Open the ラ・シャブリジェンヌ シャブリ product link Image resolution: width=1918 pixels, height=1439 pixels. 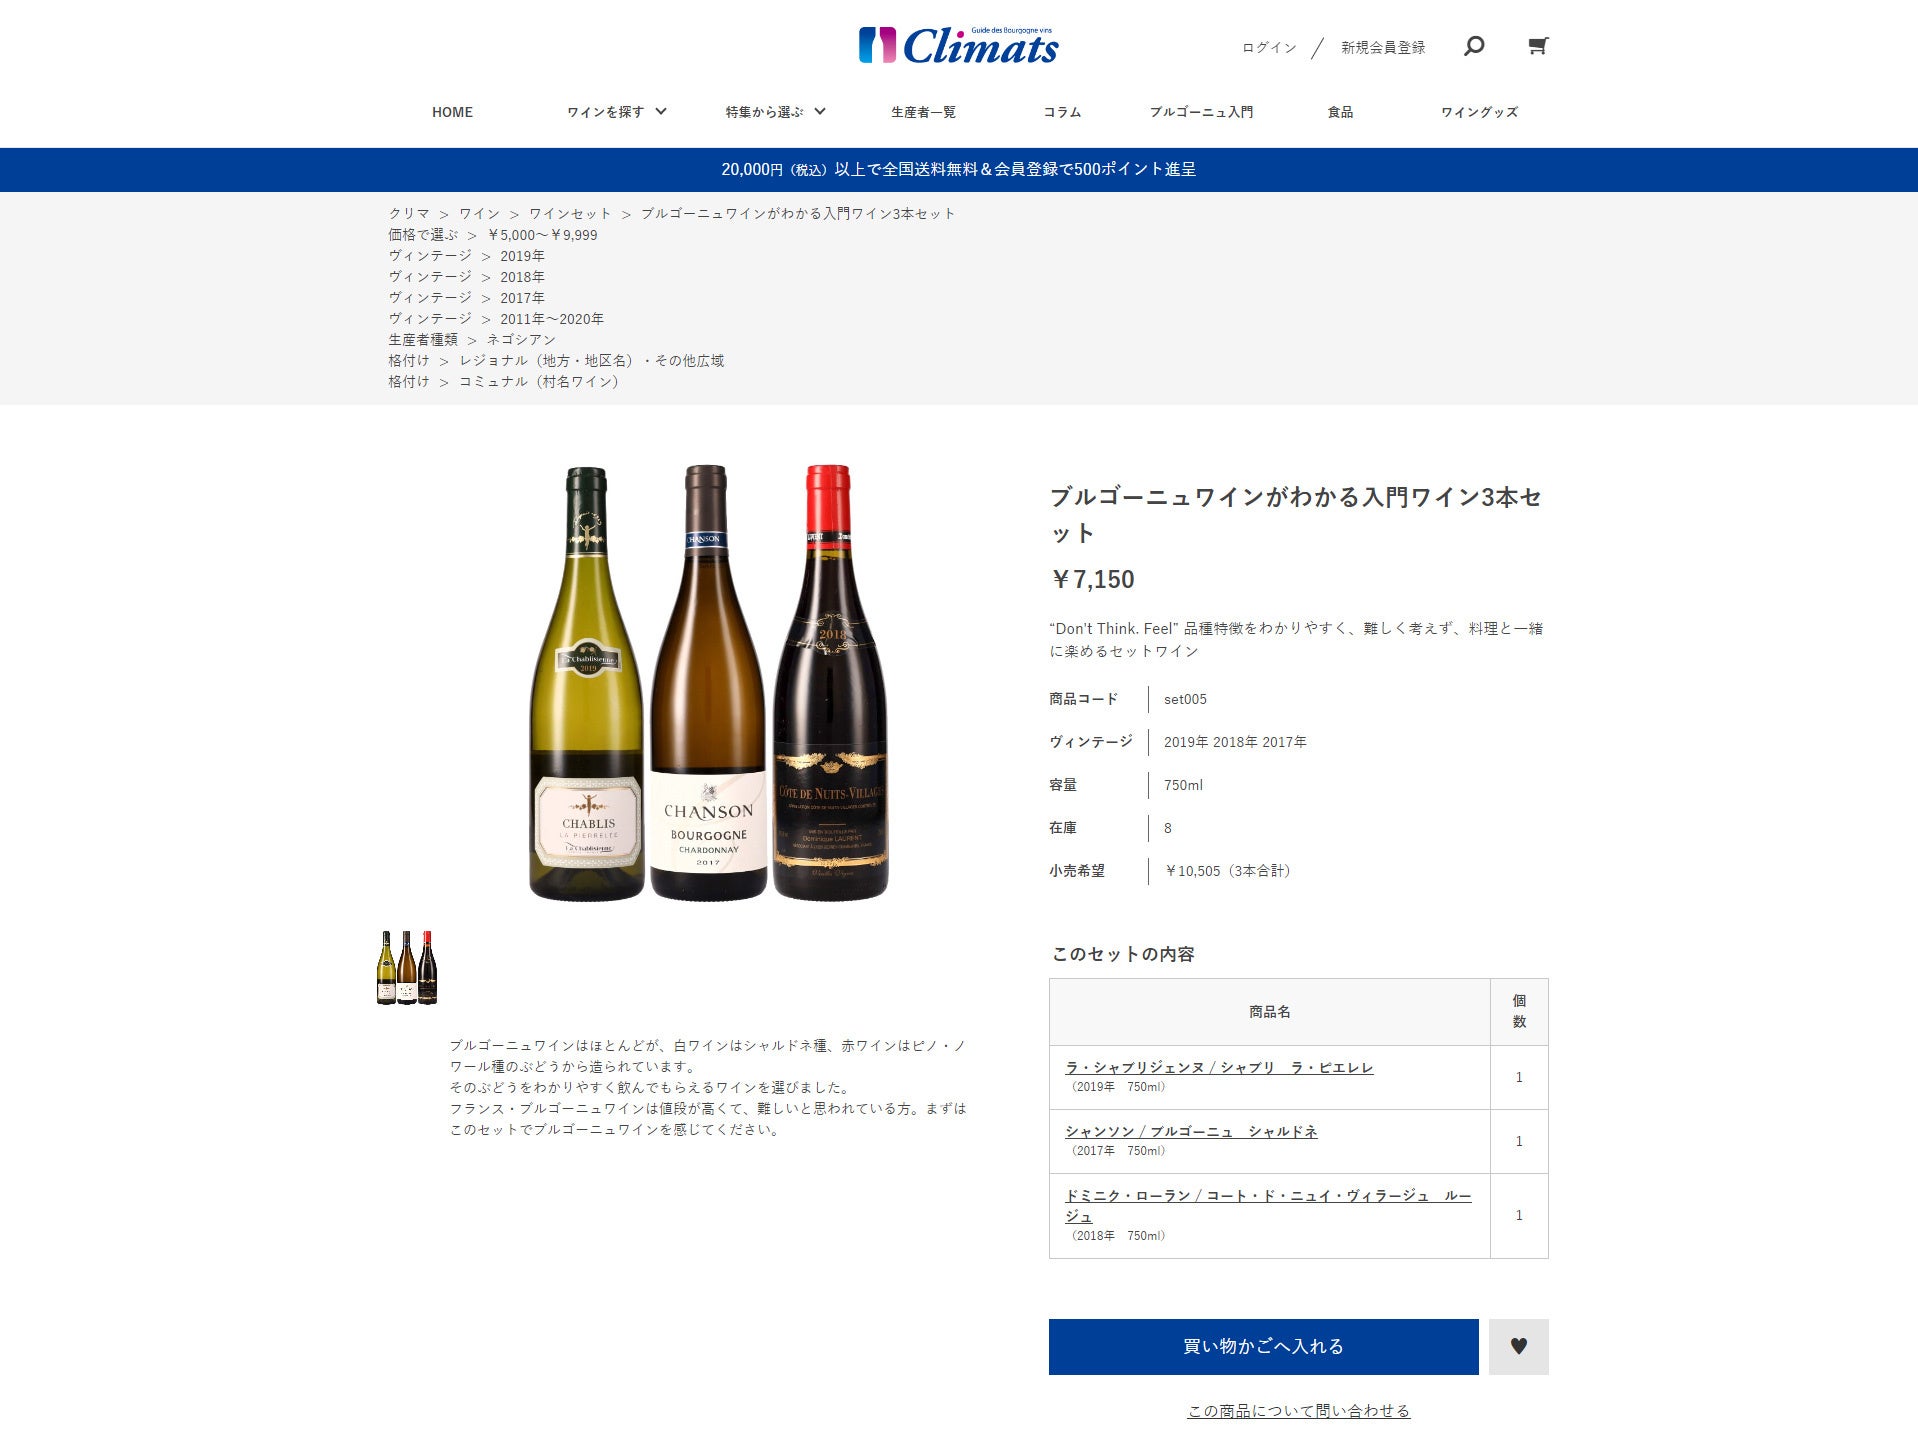pyautogui.click(x=1219, y=1067)
